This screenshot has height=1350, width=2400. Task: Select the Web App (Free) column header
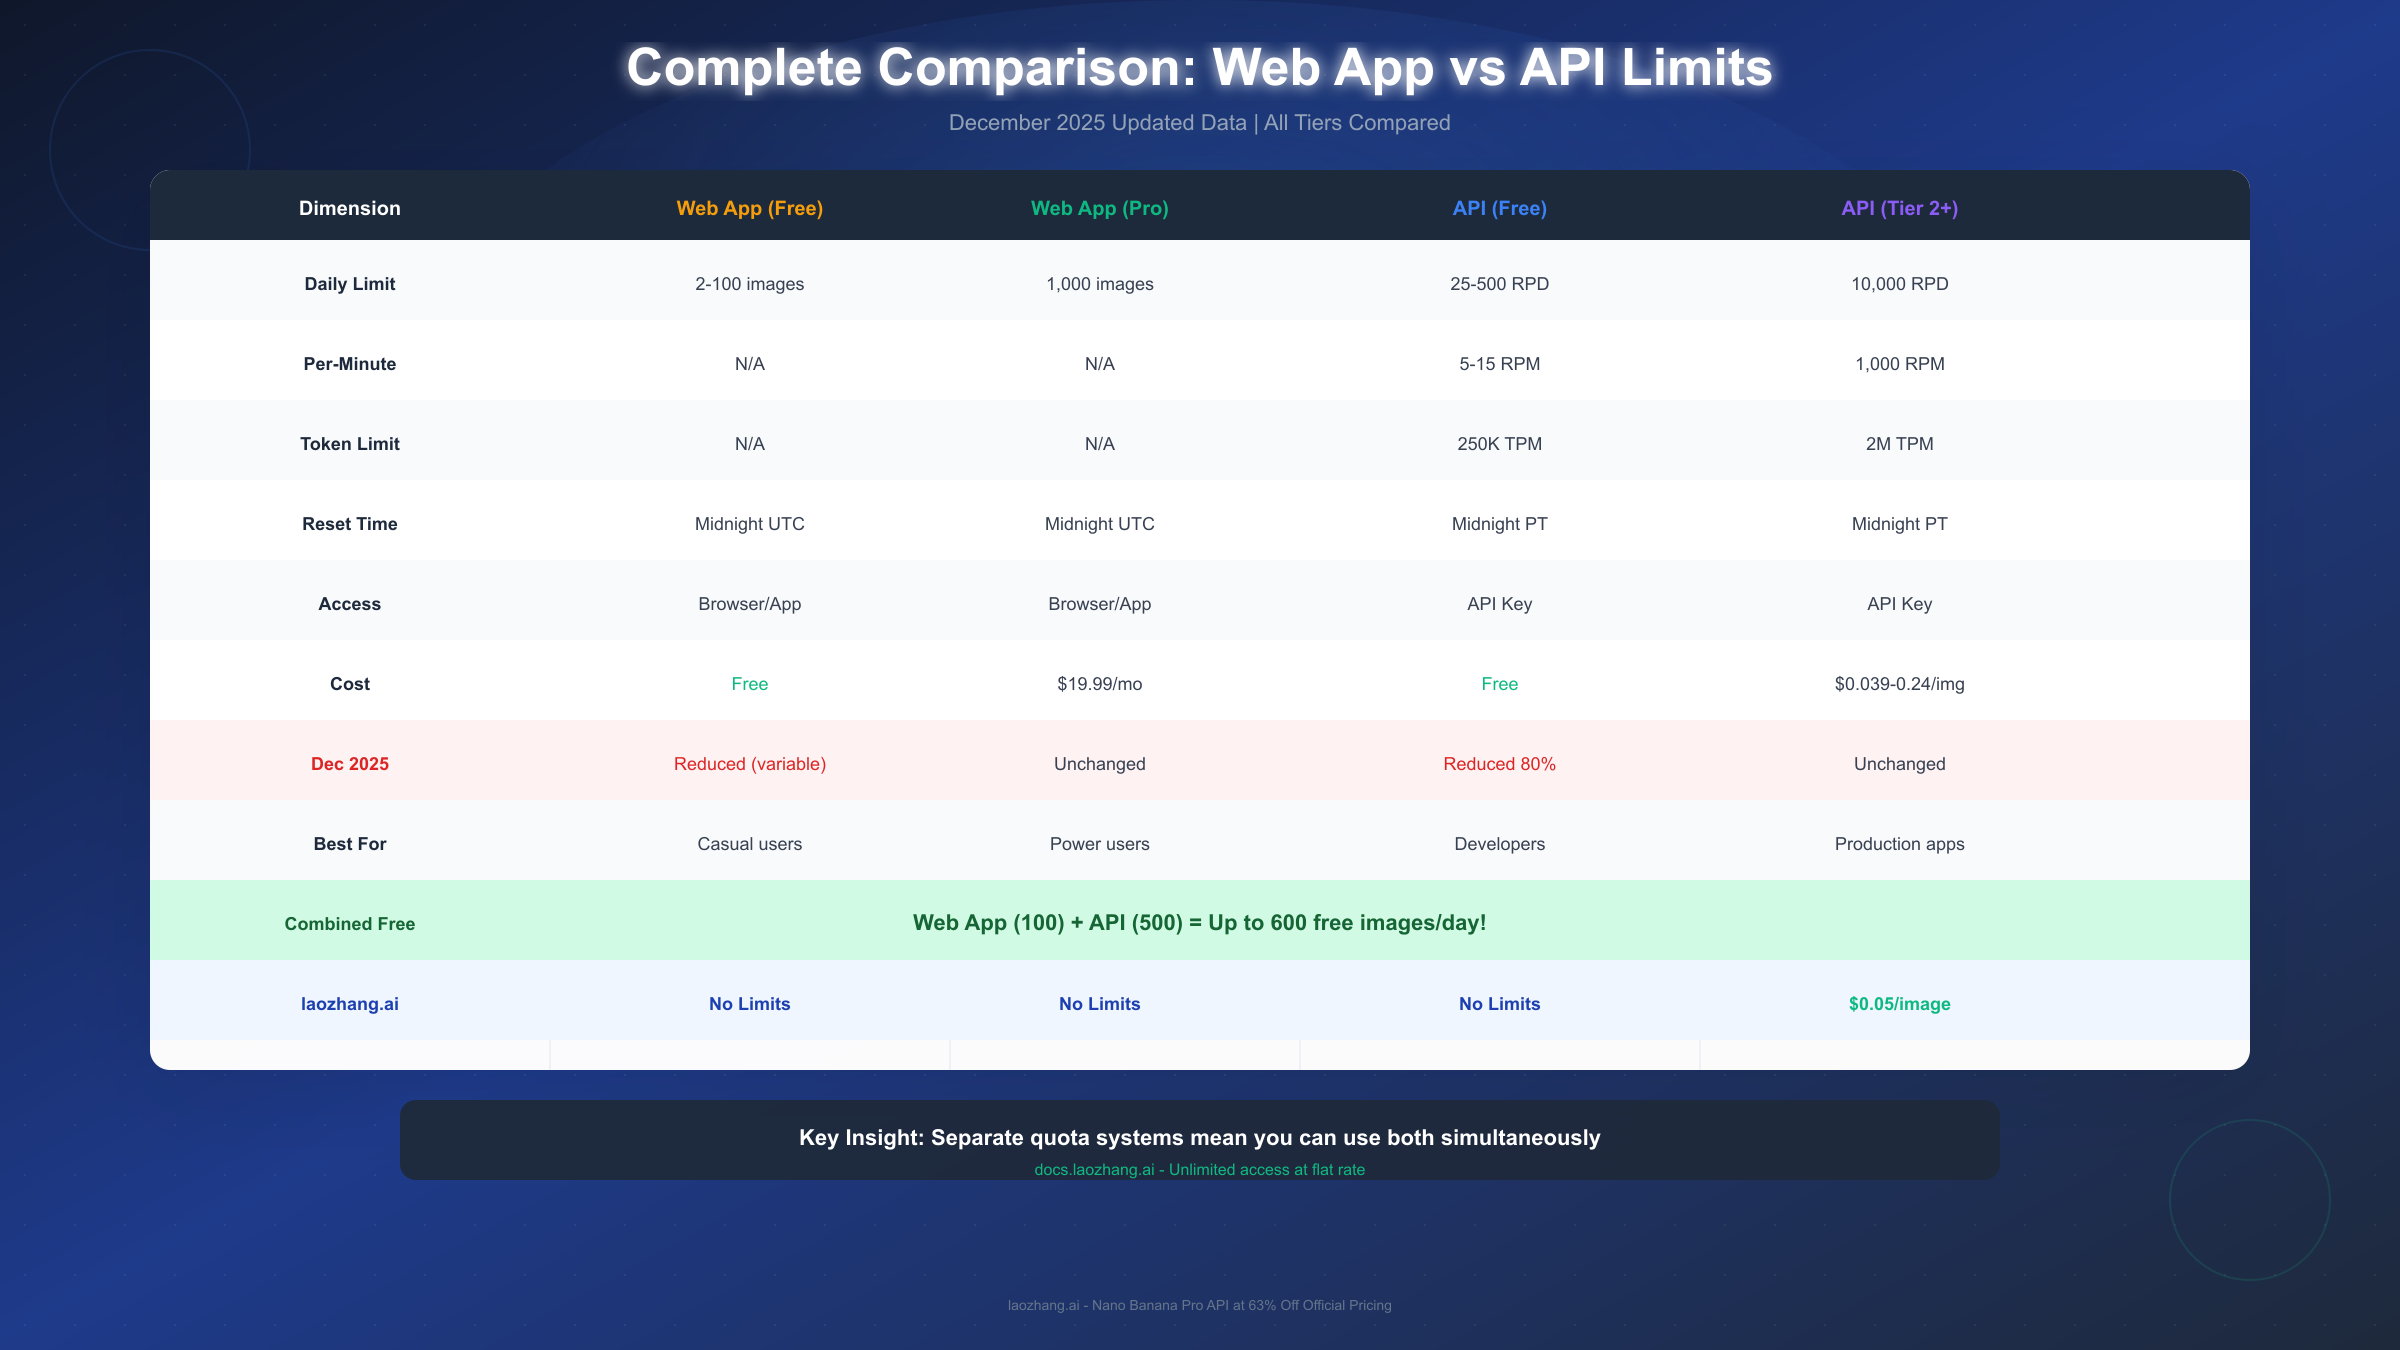(x=749, y=208)
